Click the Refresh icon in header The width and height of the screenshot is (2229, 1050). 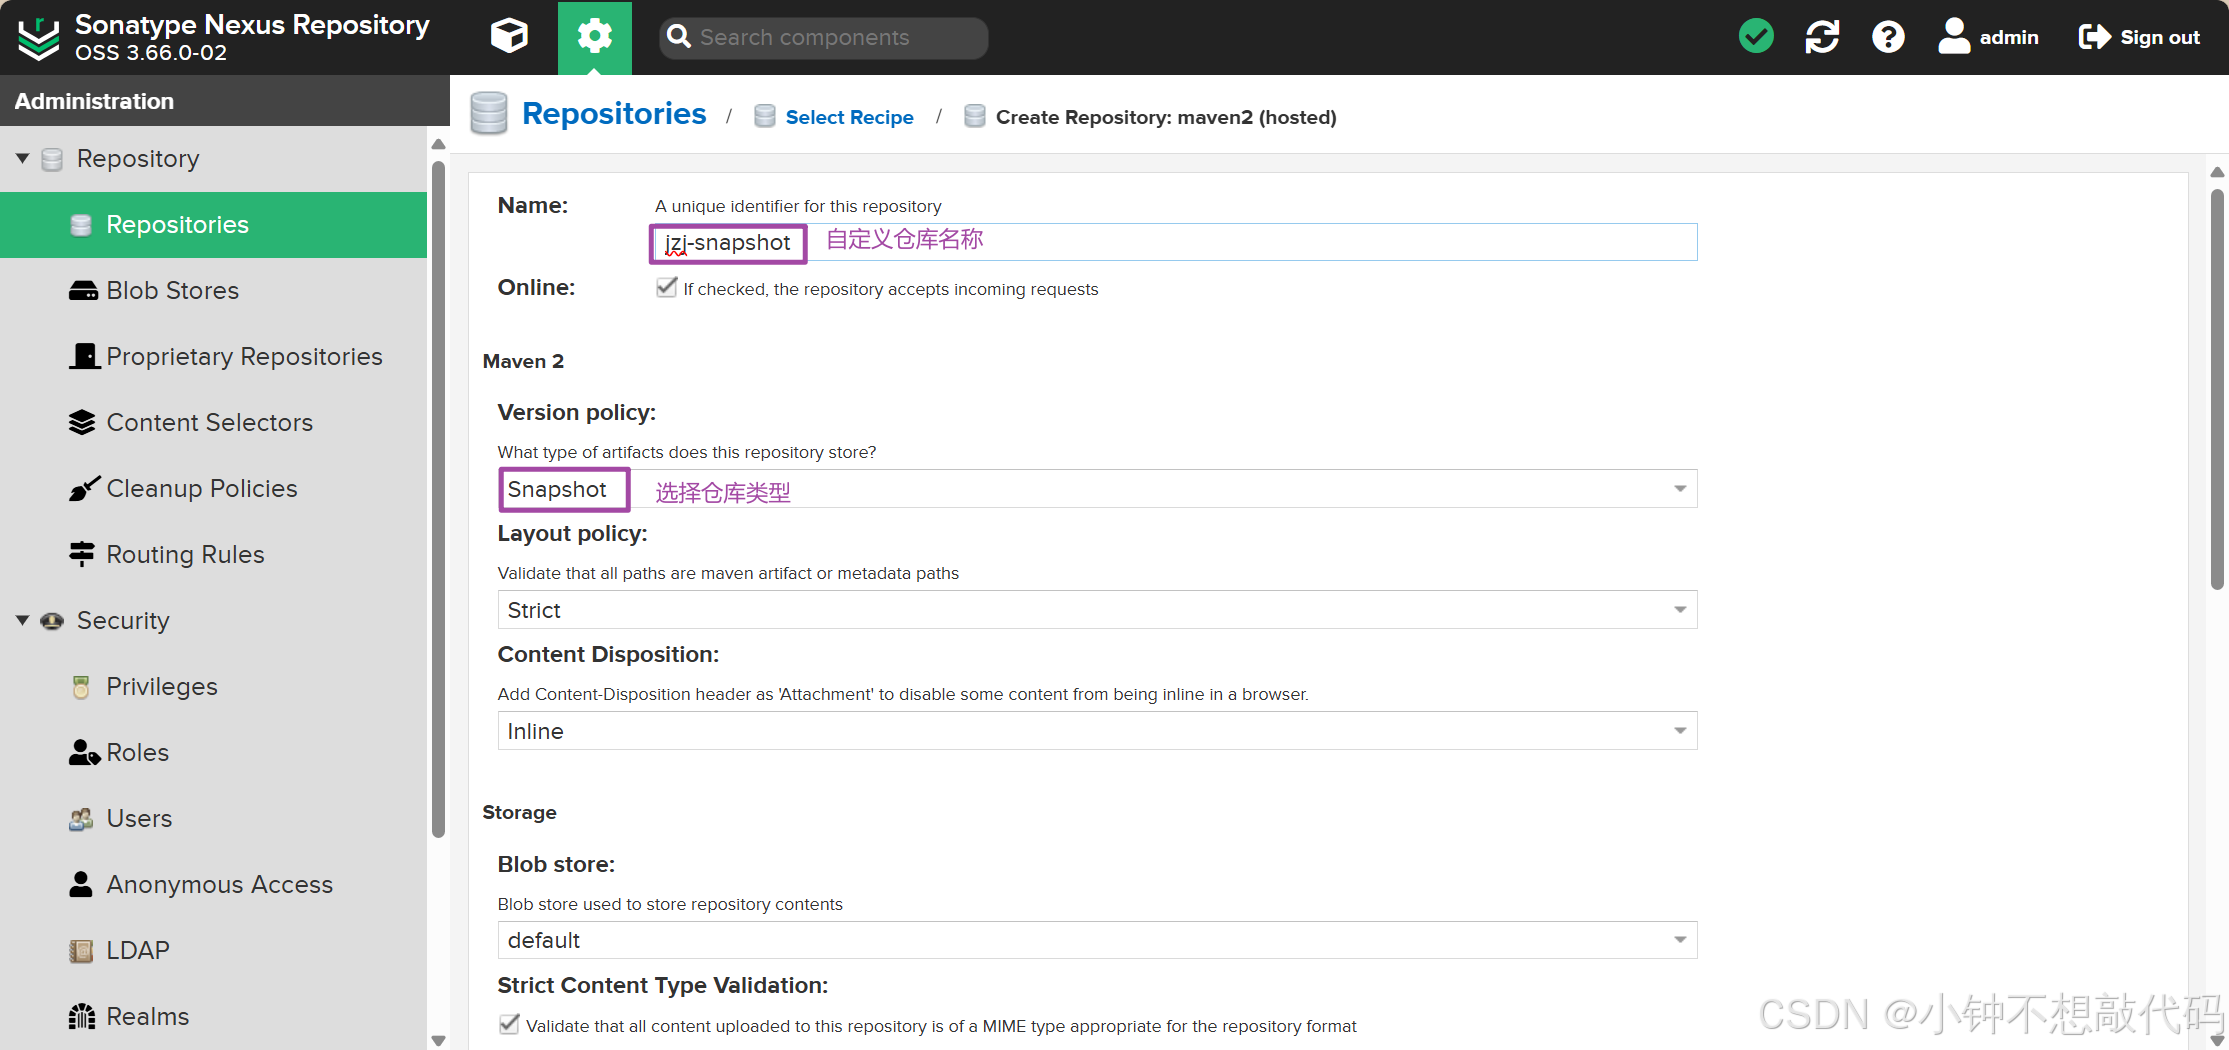(x=1822, y=37)
